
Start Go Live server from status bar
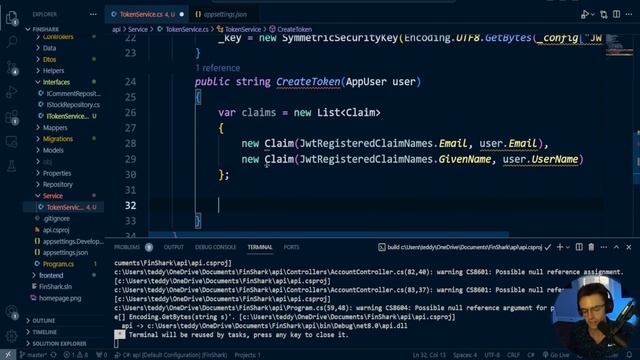point(556,355)
